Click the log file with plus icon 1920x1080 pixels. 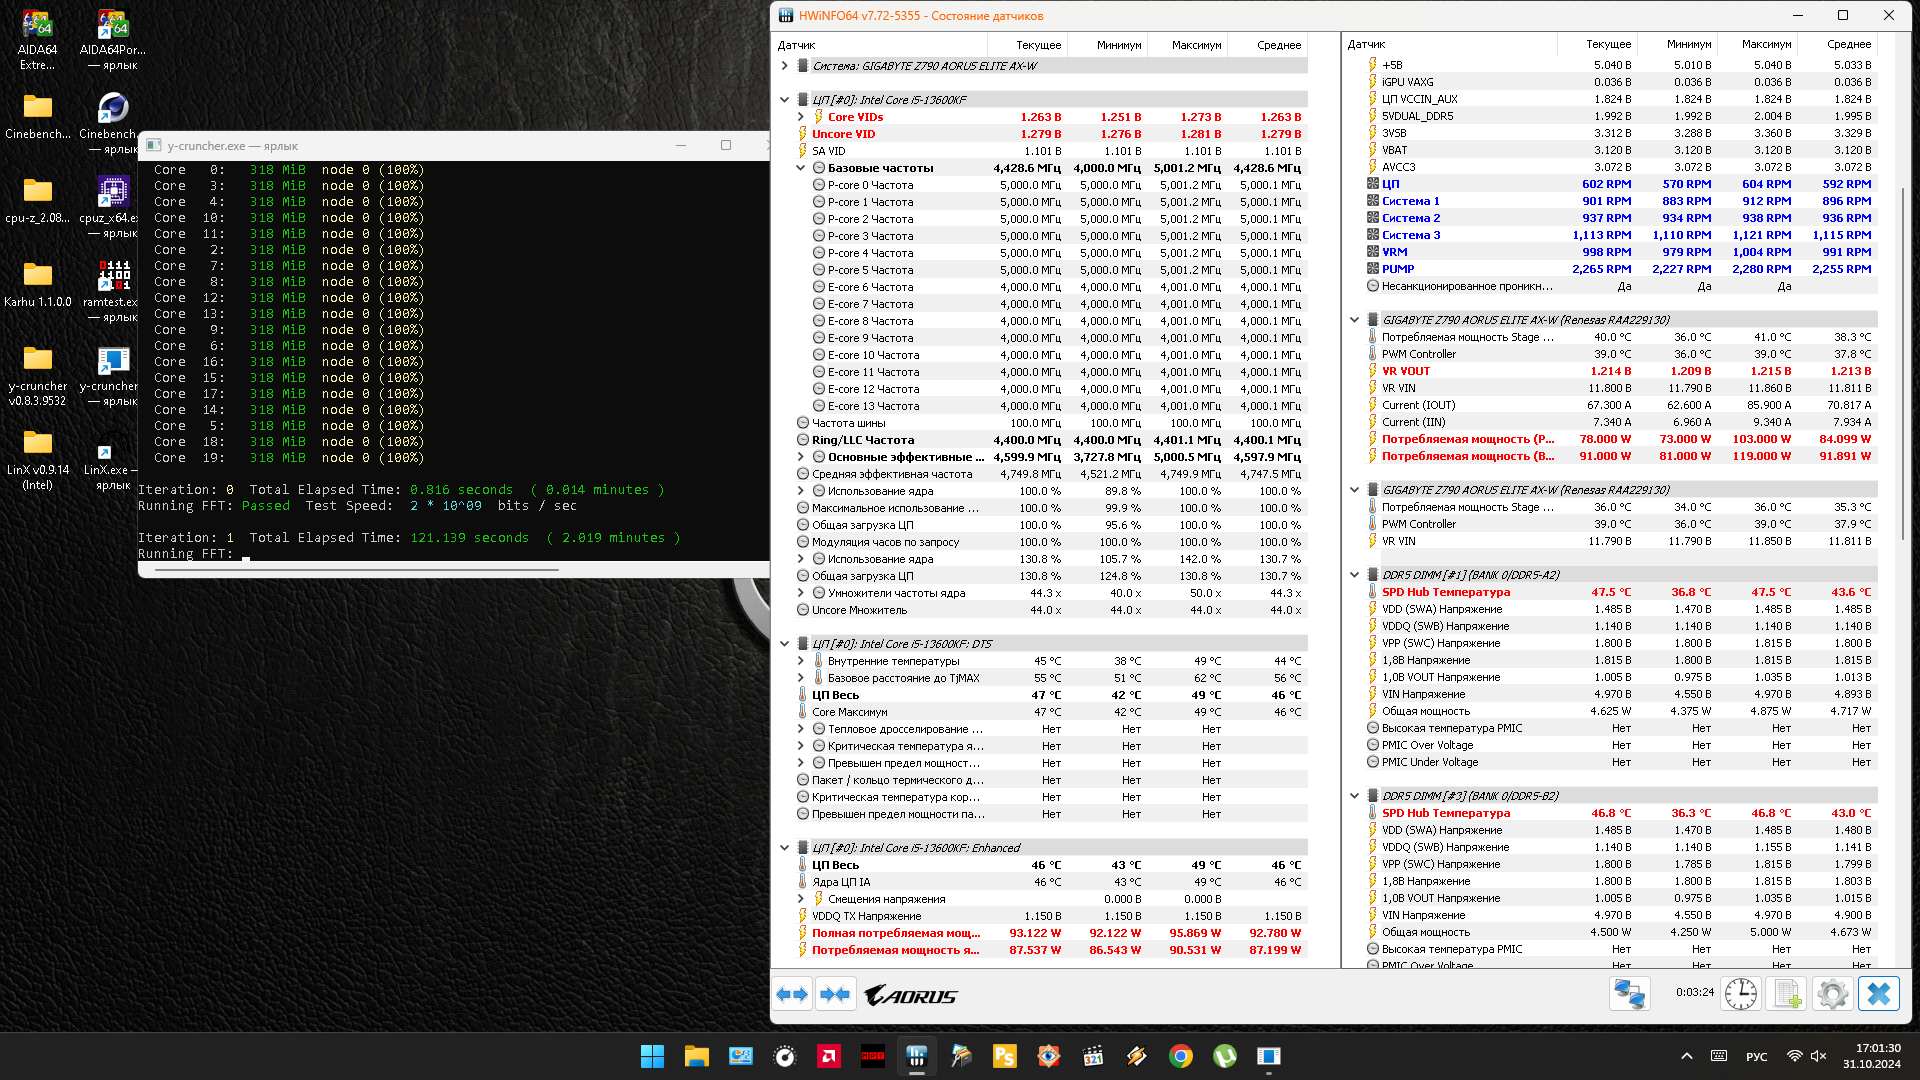click(1786, 994)
